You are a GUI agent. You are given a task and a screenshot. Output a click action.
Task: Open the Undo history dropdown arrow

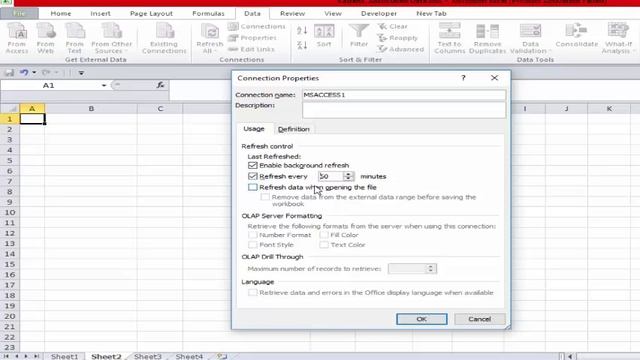pos(34,73)
